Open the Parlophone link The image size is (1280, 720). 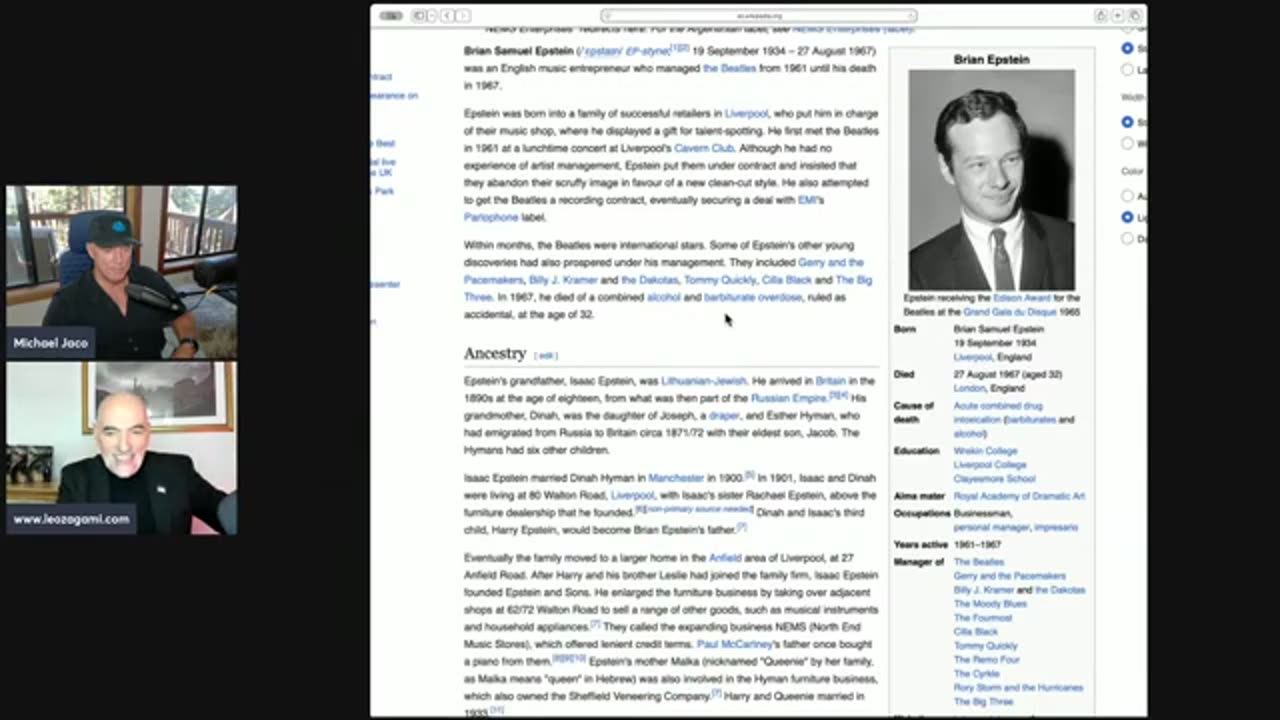(x=491, y=217)
